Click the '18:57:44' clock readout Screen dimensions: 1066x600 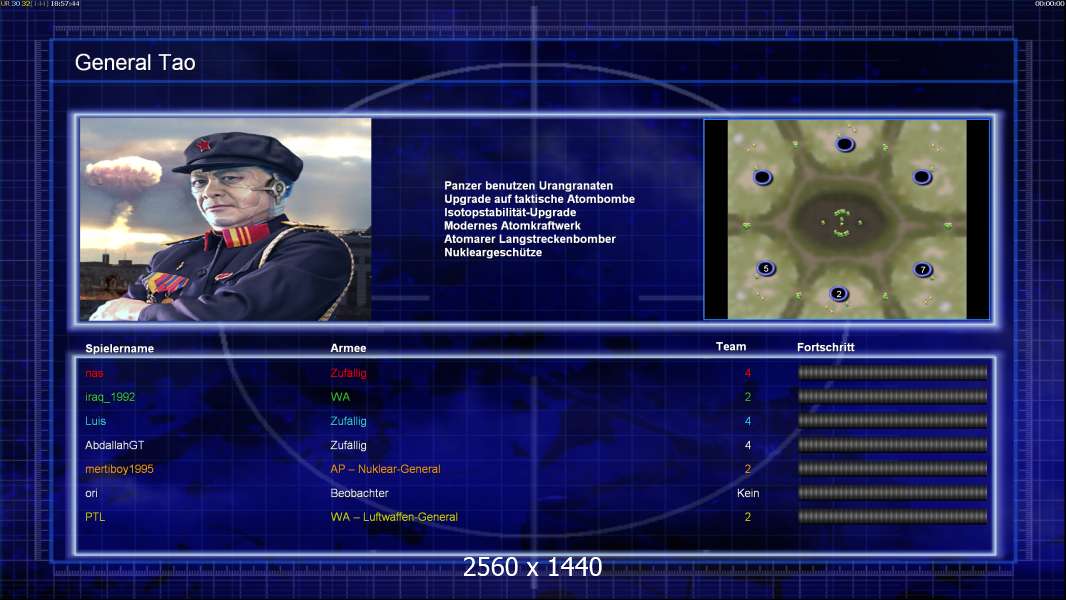65,4
